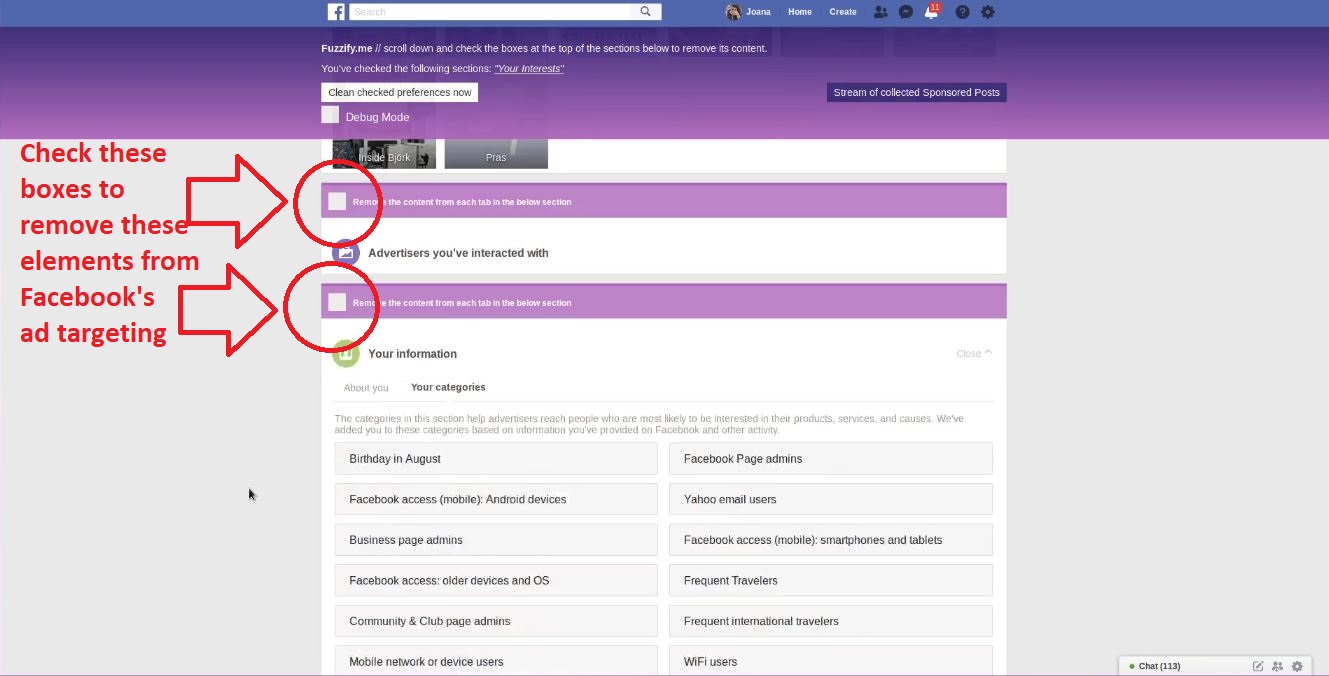Select the Your categories tab
This screenshot has width=1329, height=676.
click(x=448, y=387)
